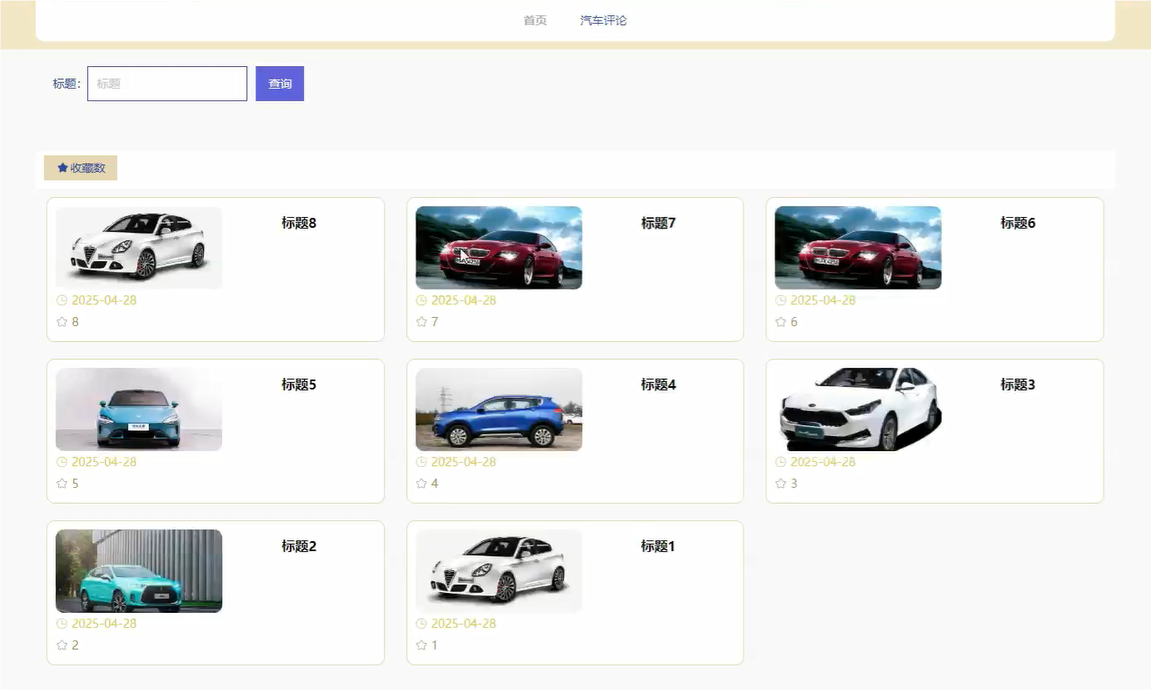Click the date 2025-04-28 on 标题1 card
This screenshot has height=690, width=1151.
click(464, 623)
